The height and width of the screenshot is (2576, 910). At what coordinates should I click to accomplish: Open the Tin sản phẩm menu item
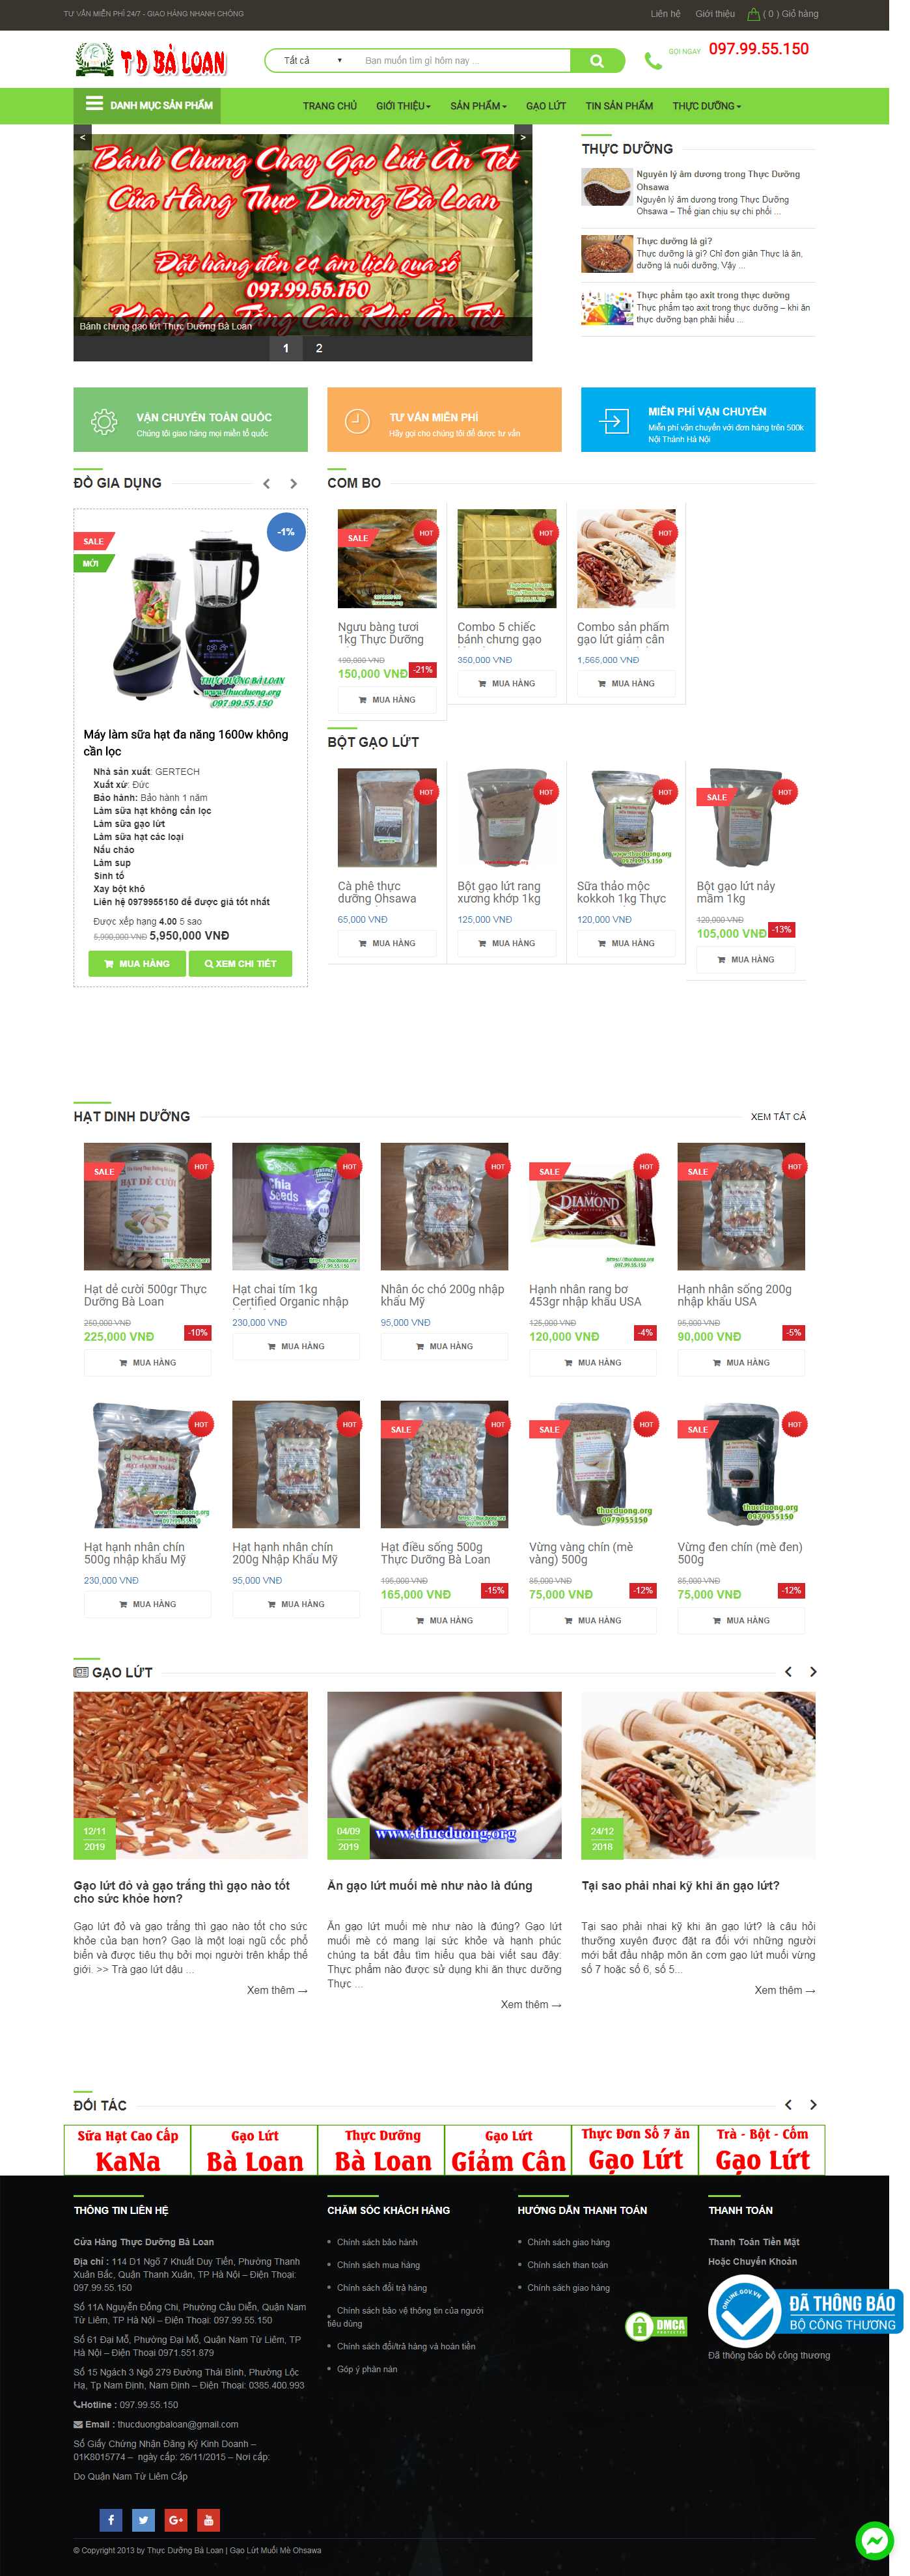[x=619, y=106]
